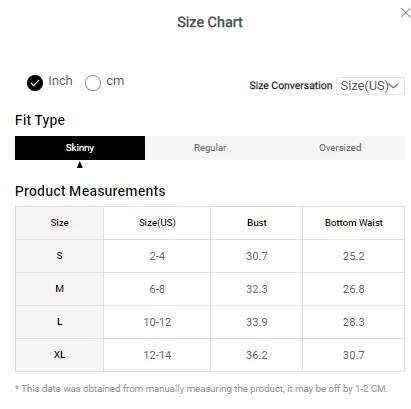This screenshot has height=409, width=411.
Task: Switch measurements to cm
Action: click(x=93, y=83)
